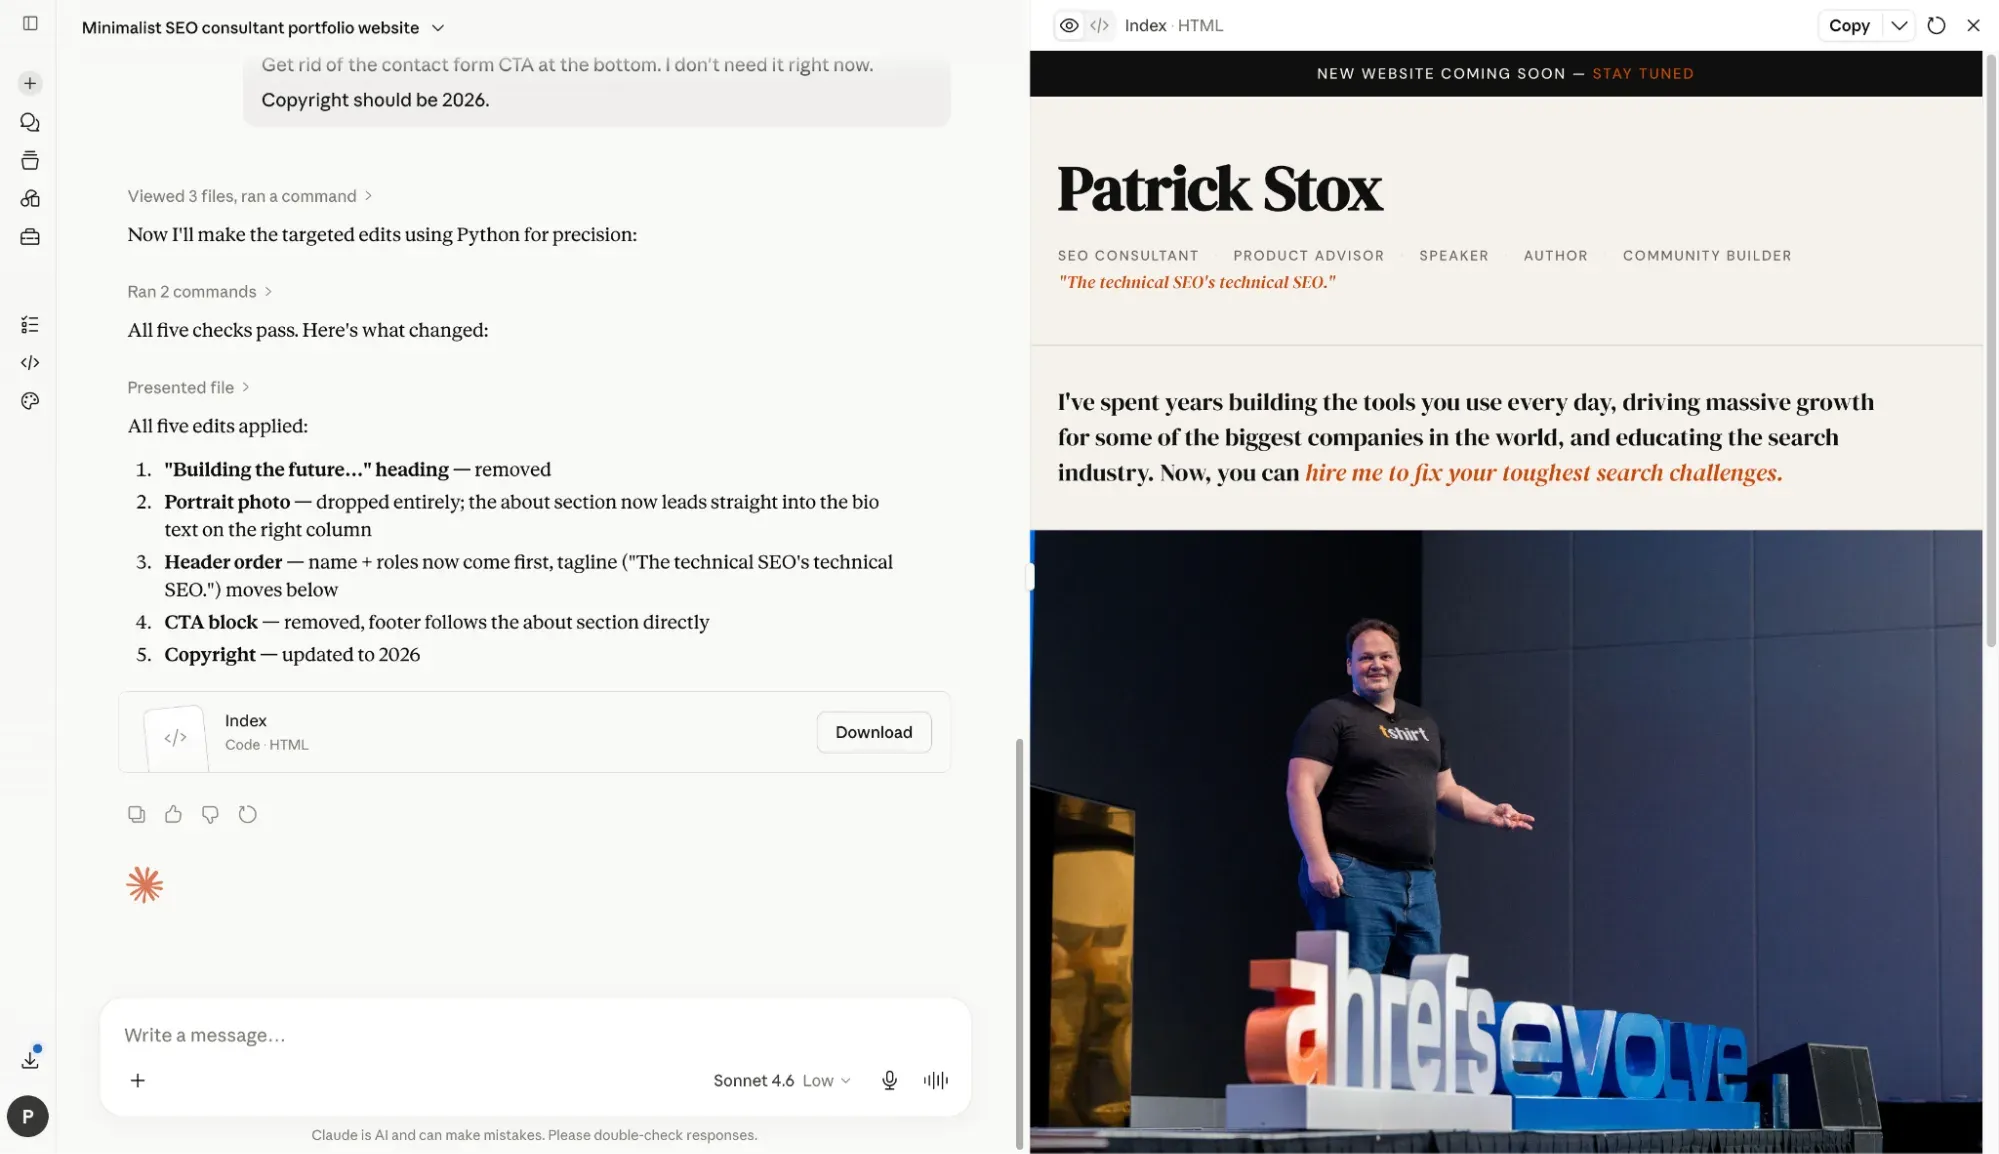The image size is (1999, 1154).
Task: Click 'Copyright should be 2026.' message text
Action: coord(375,100)
